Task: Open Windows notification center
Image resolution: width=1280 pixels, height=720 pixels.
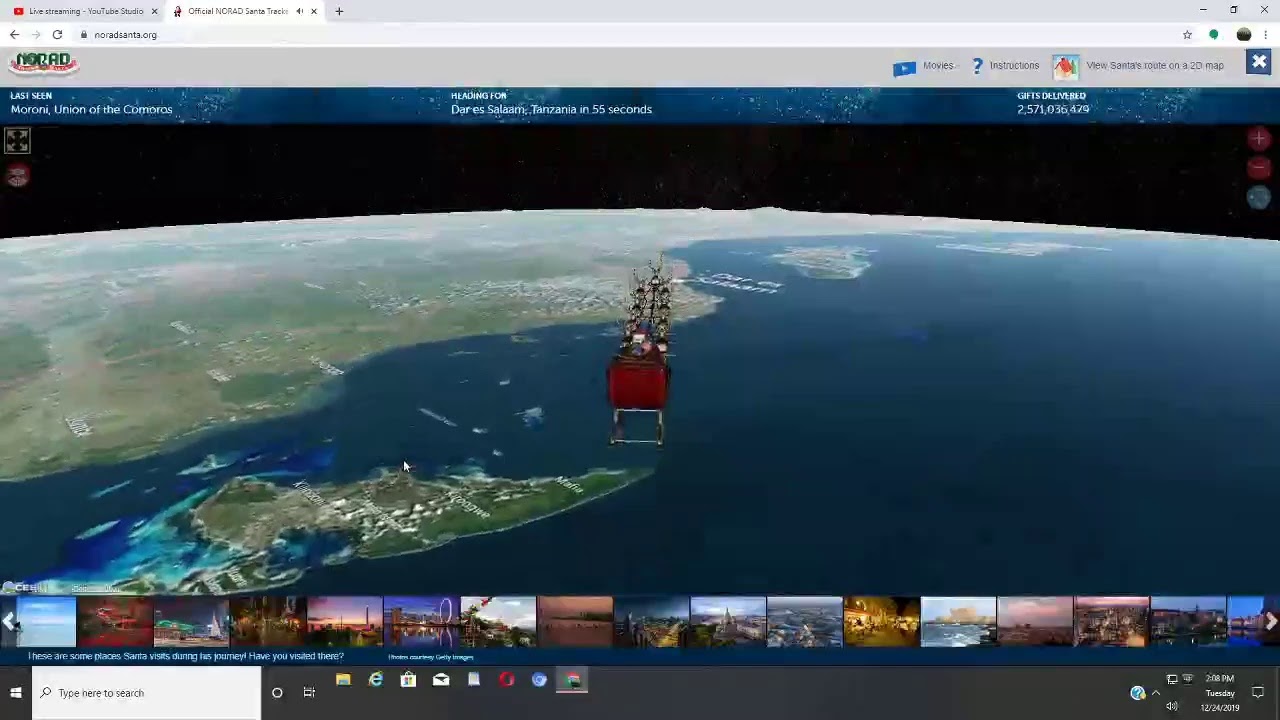Action: [x=1258, y=693]
